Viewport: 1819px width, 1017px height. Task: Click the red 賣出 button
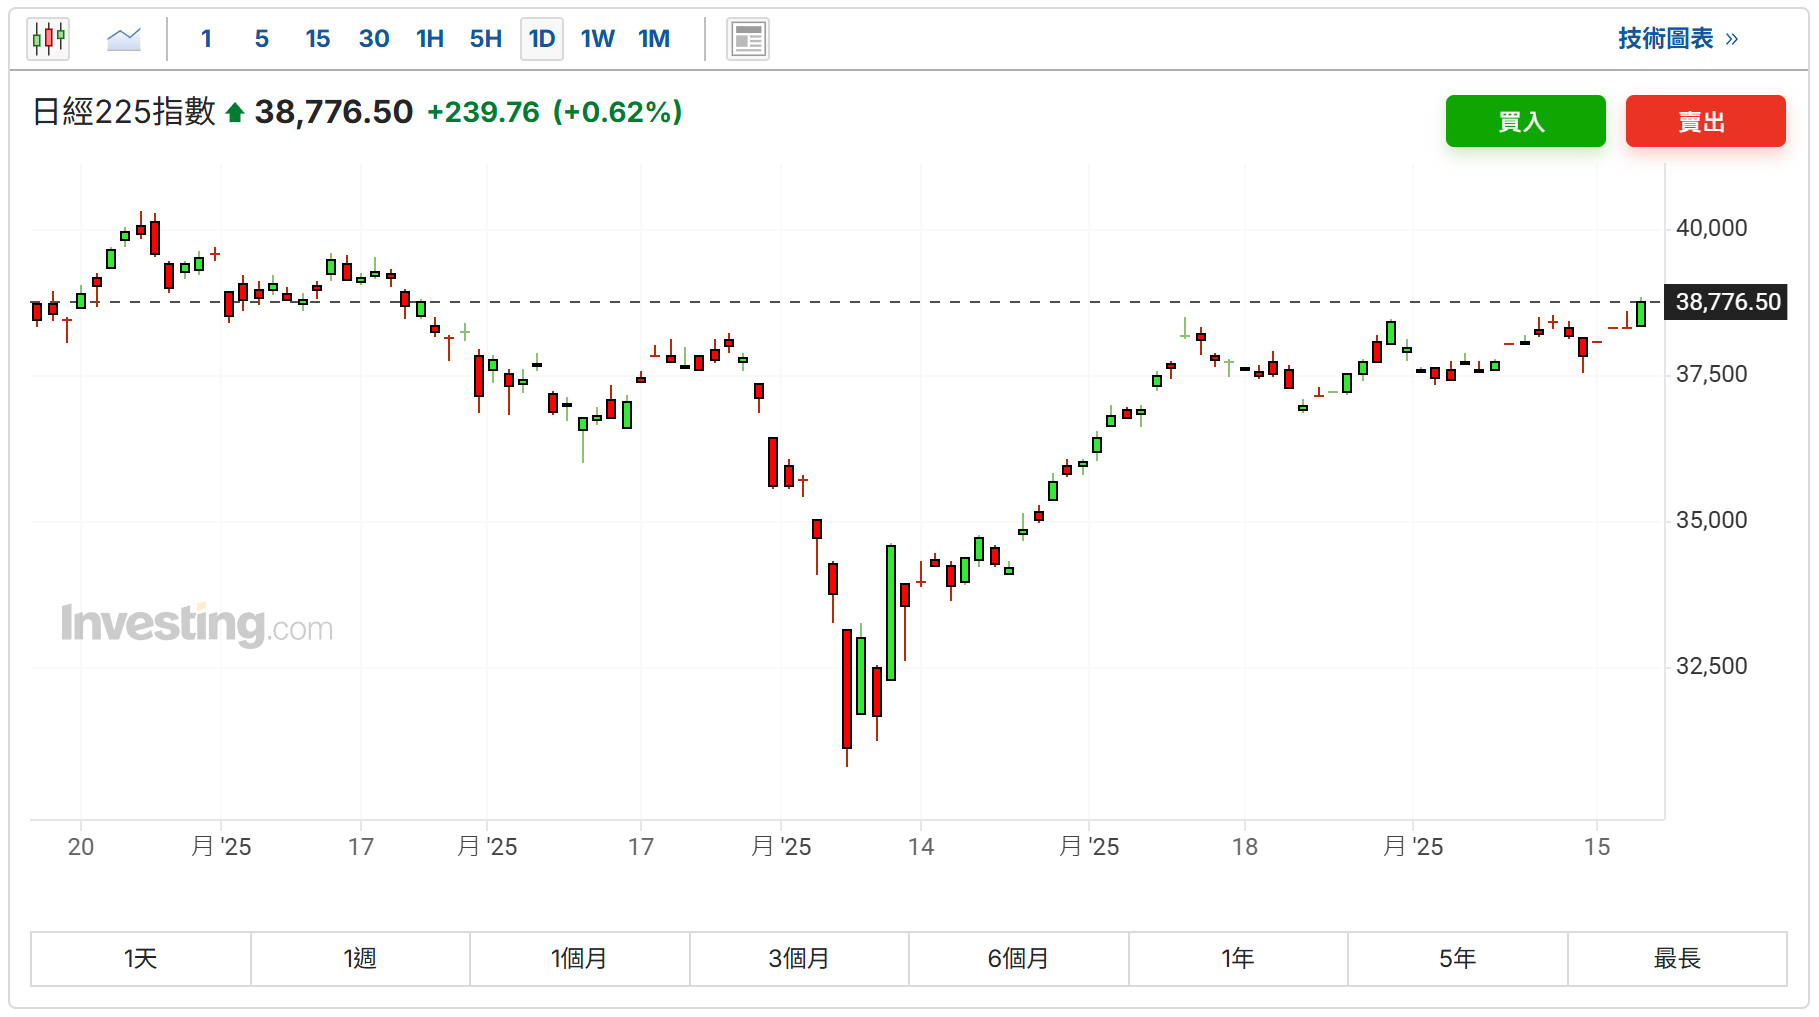tap(1705, 121)
